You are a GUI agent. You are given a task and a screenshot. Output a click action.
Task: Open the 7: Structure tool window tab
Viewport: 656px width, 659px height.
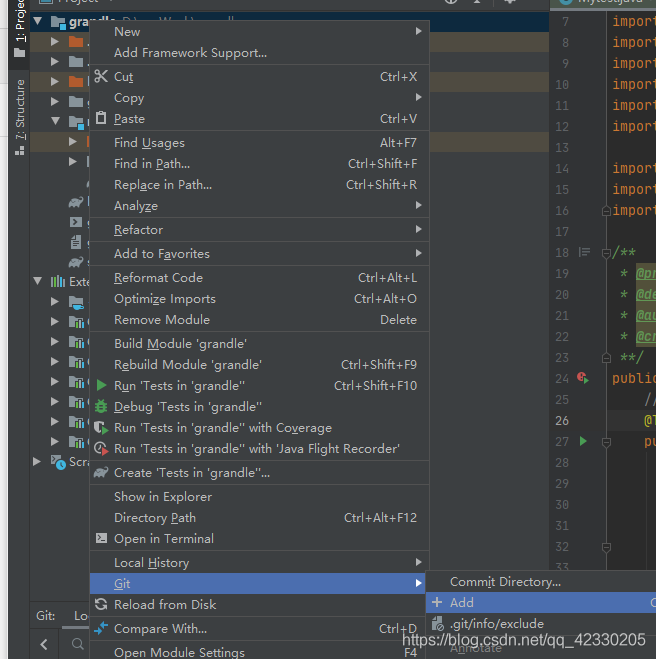click(19, 118)
